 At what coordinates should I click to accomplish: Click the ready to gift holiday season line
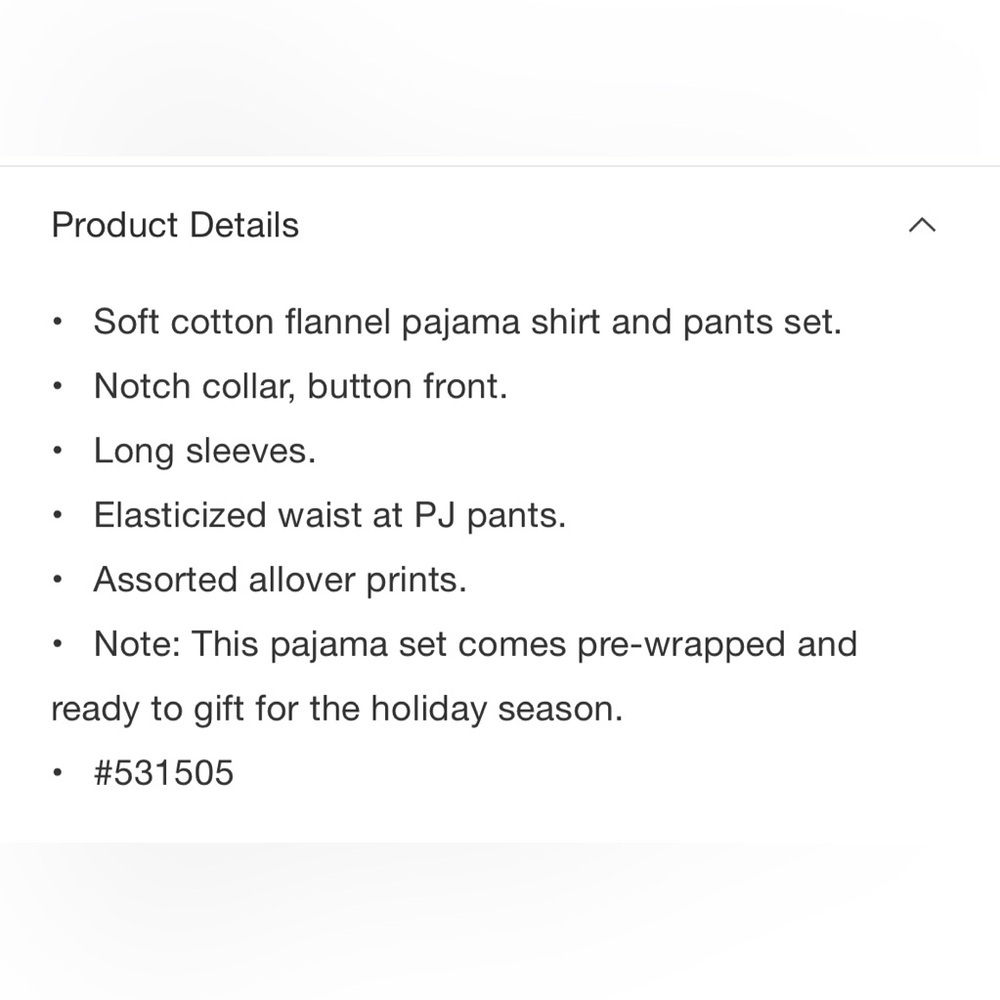point(336,709)
